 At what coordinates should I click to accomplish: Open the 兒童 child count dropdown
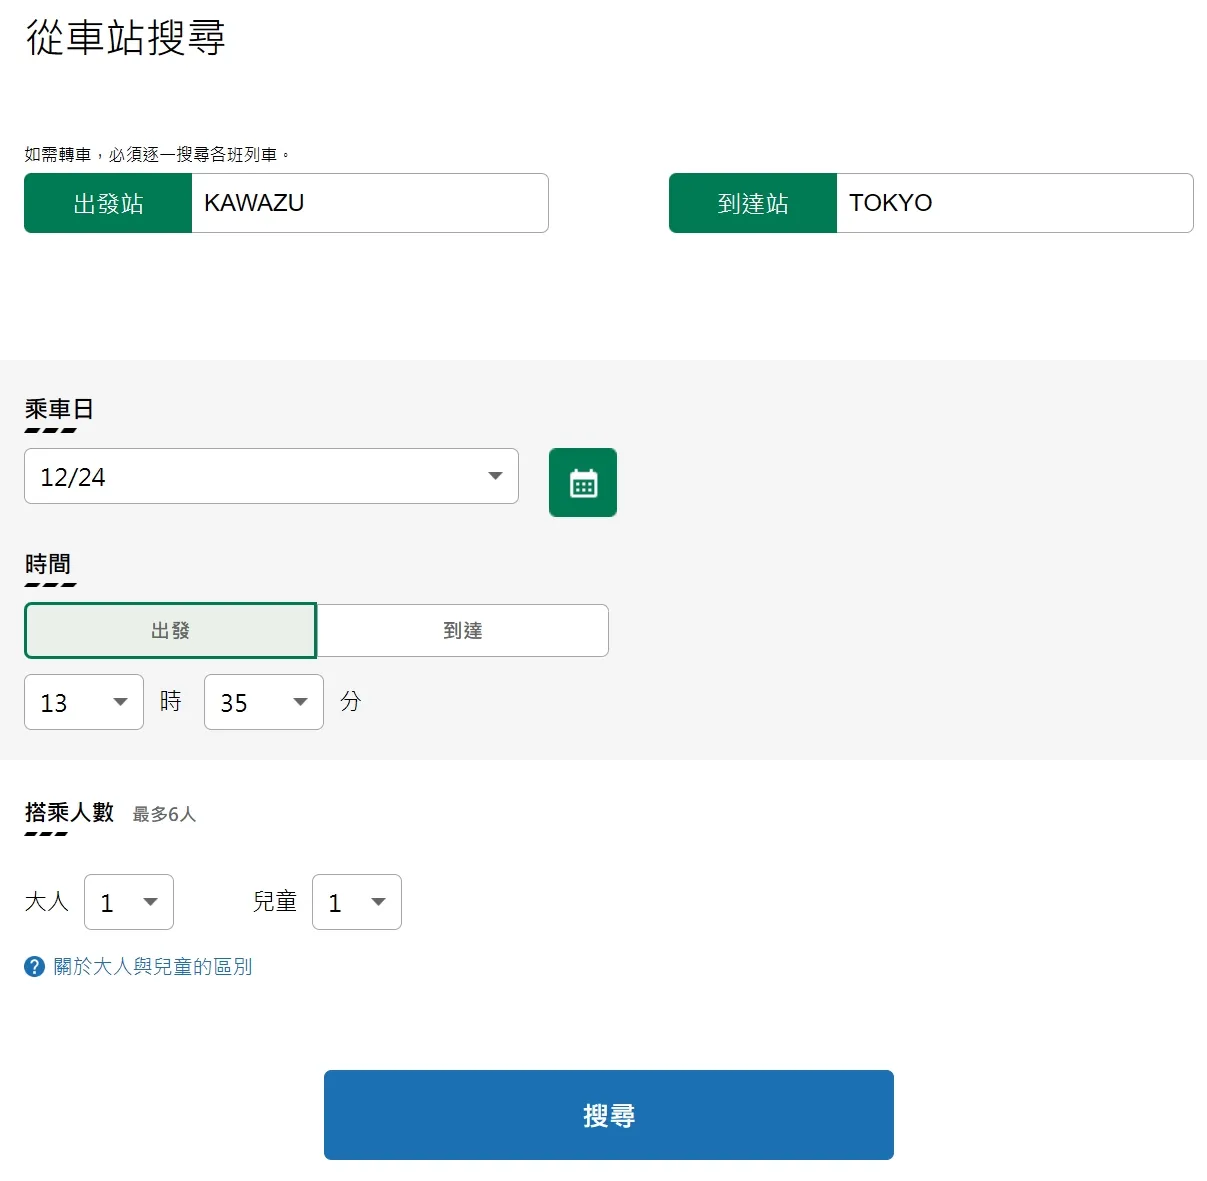point(357,901)
